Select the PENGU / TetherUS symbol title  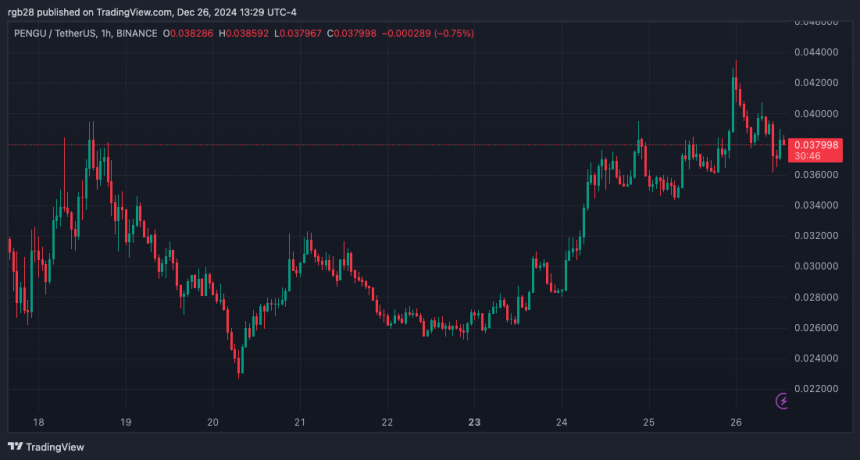point(55,33)
